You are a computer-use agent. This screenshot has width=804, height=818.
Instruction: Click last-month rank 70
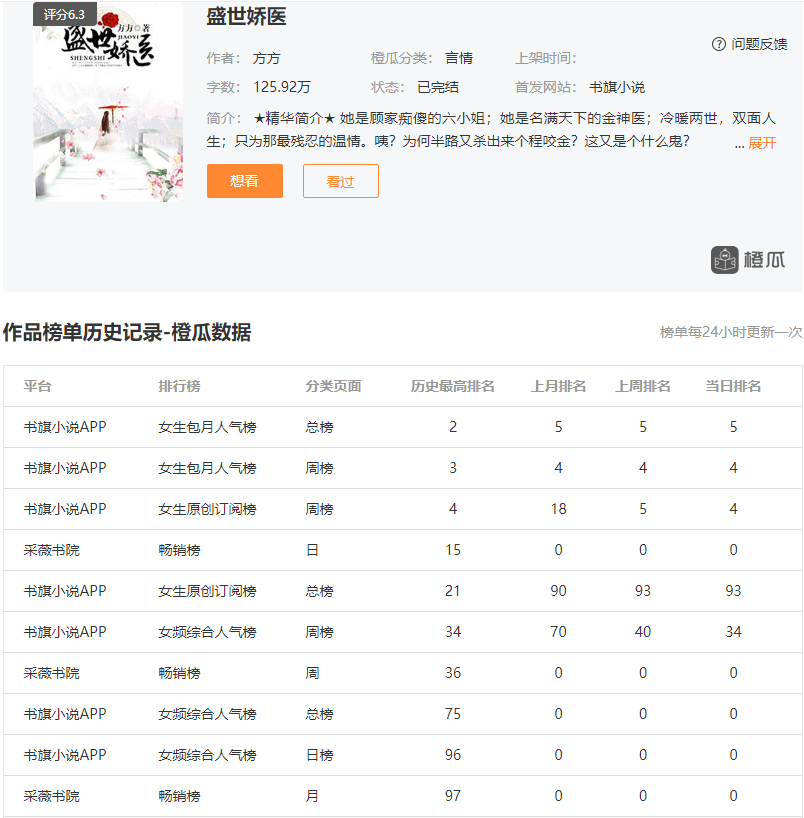pos(558,632)
